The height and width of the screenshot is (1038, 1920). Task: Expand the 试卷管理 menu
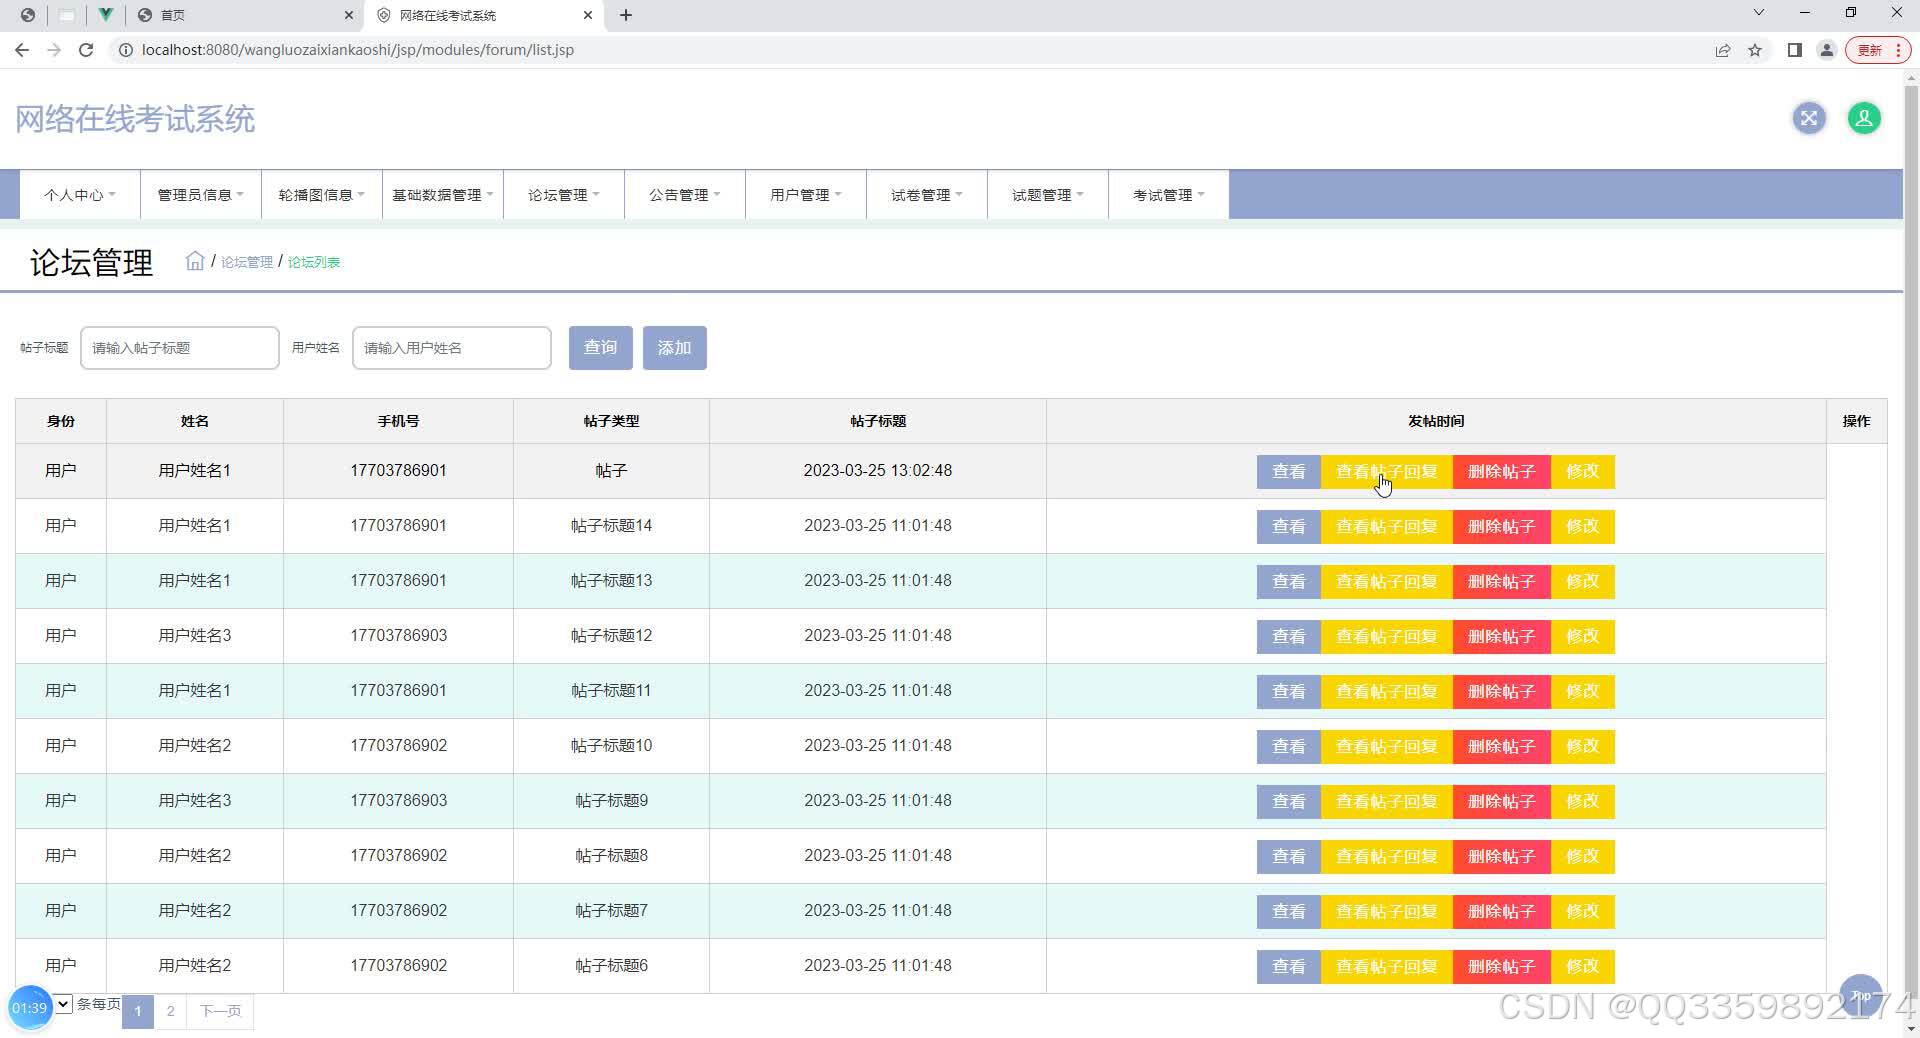click(x=926, y=195)
